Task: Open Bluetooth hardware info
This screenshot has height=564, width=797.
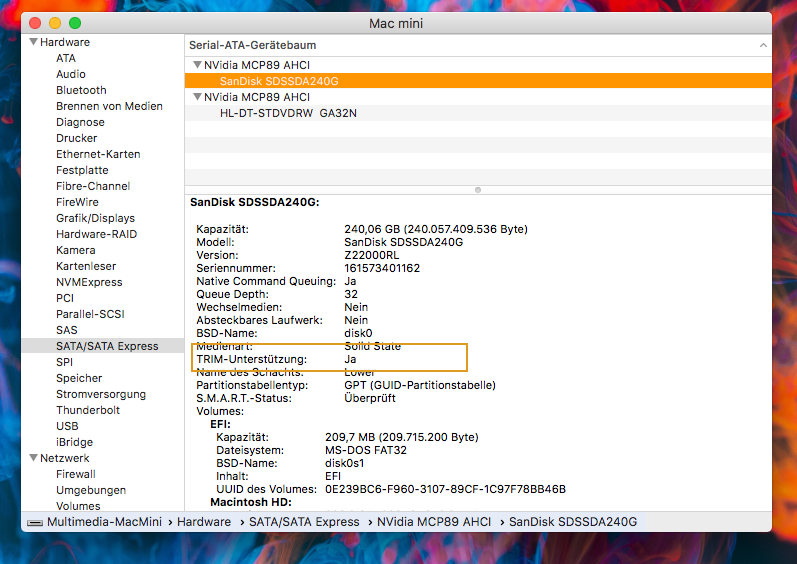Action: click(81, 90)
